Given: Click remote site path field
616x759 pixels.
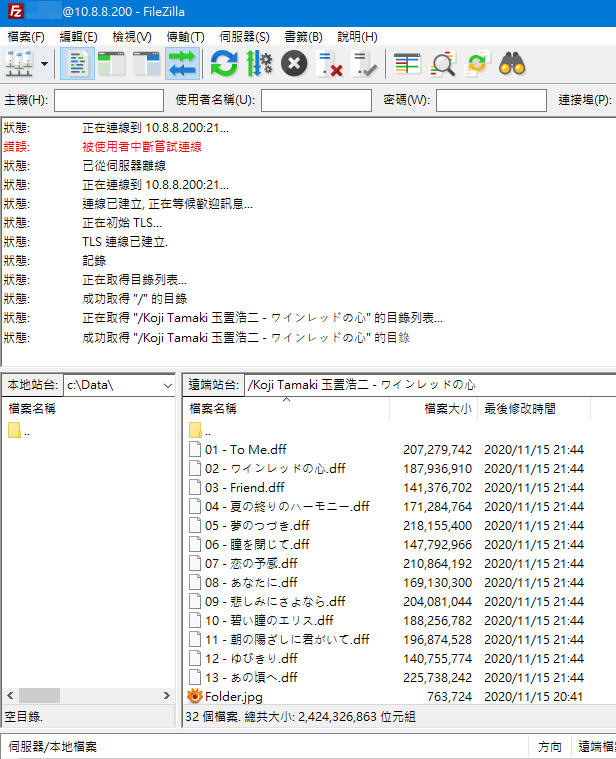Looking at the screenshot, I should (430, 385).
